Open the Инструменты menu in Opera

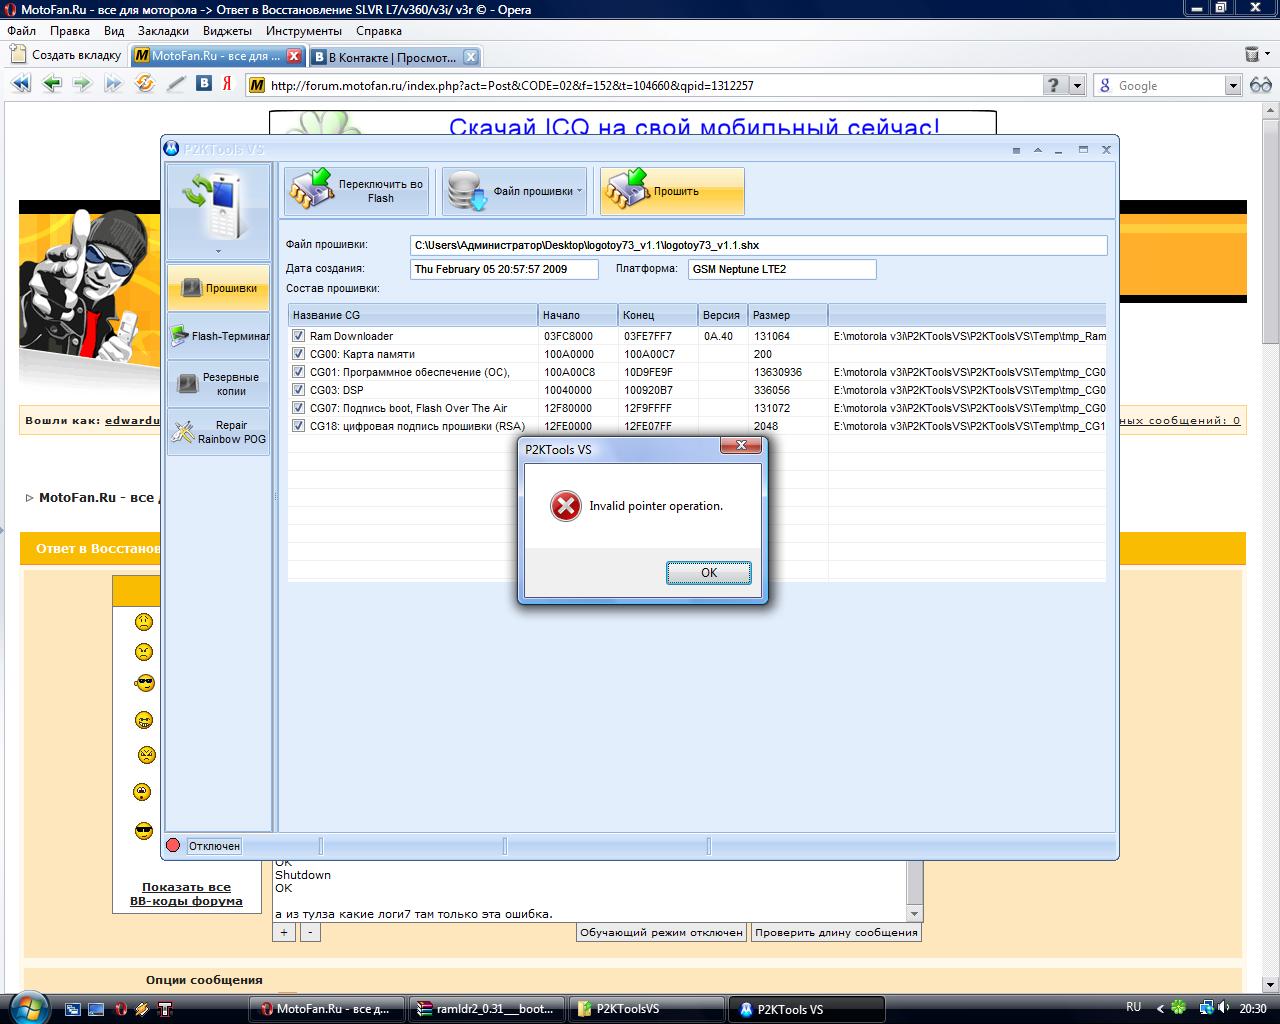point(304,31)
